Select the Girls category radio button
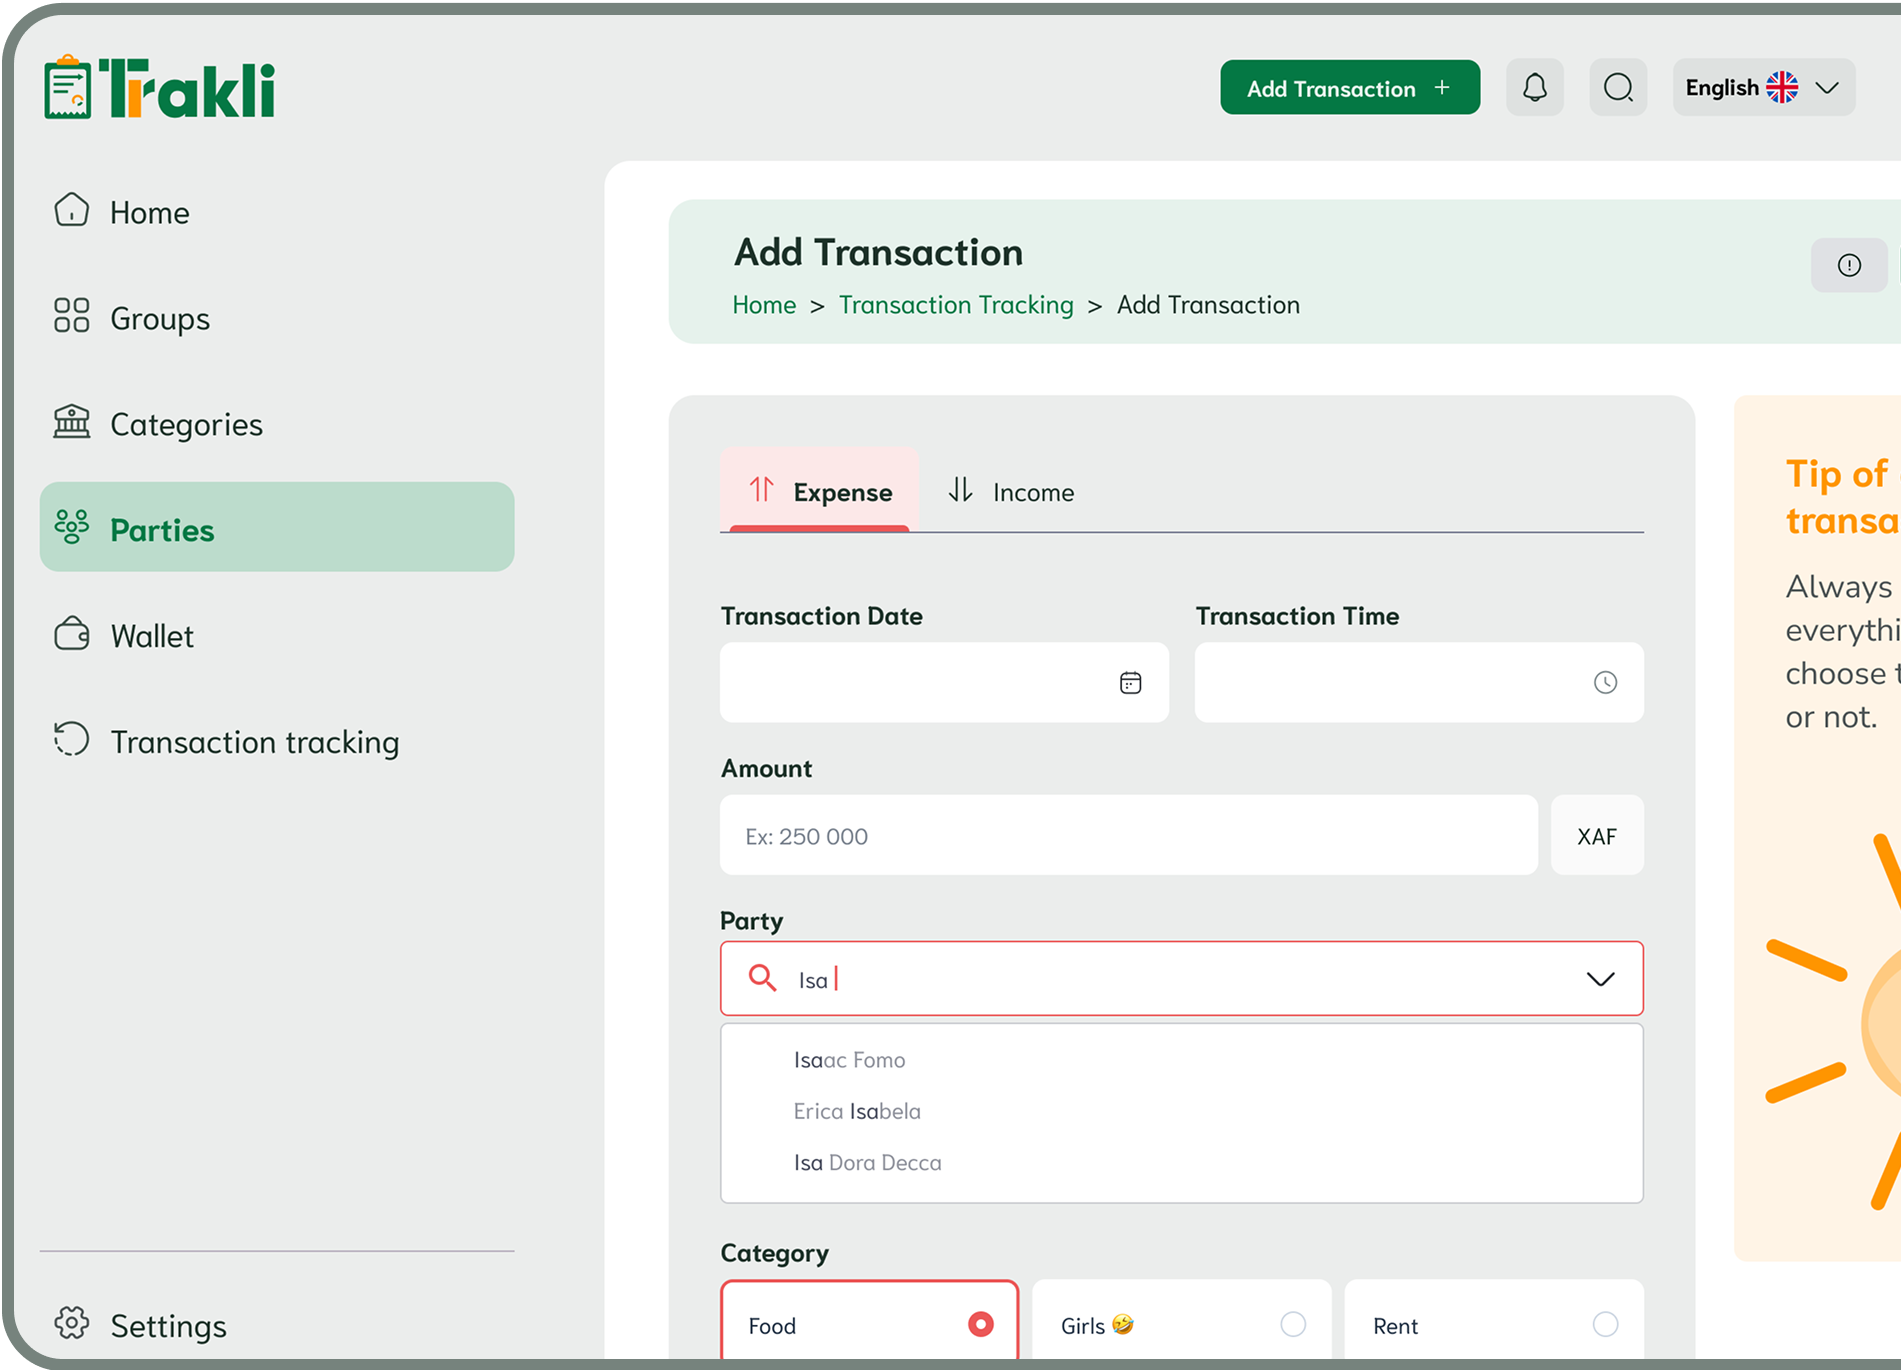Image resolution: width=1901 pixels, height=1370 pixels. (x=1292, y=1324)
